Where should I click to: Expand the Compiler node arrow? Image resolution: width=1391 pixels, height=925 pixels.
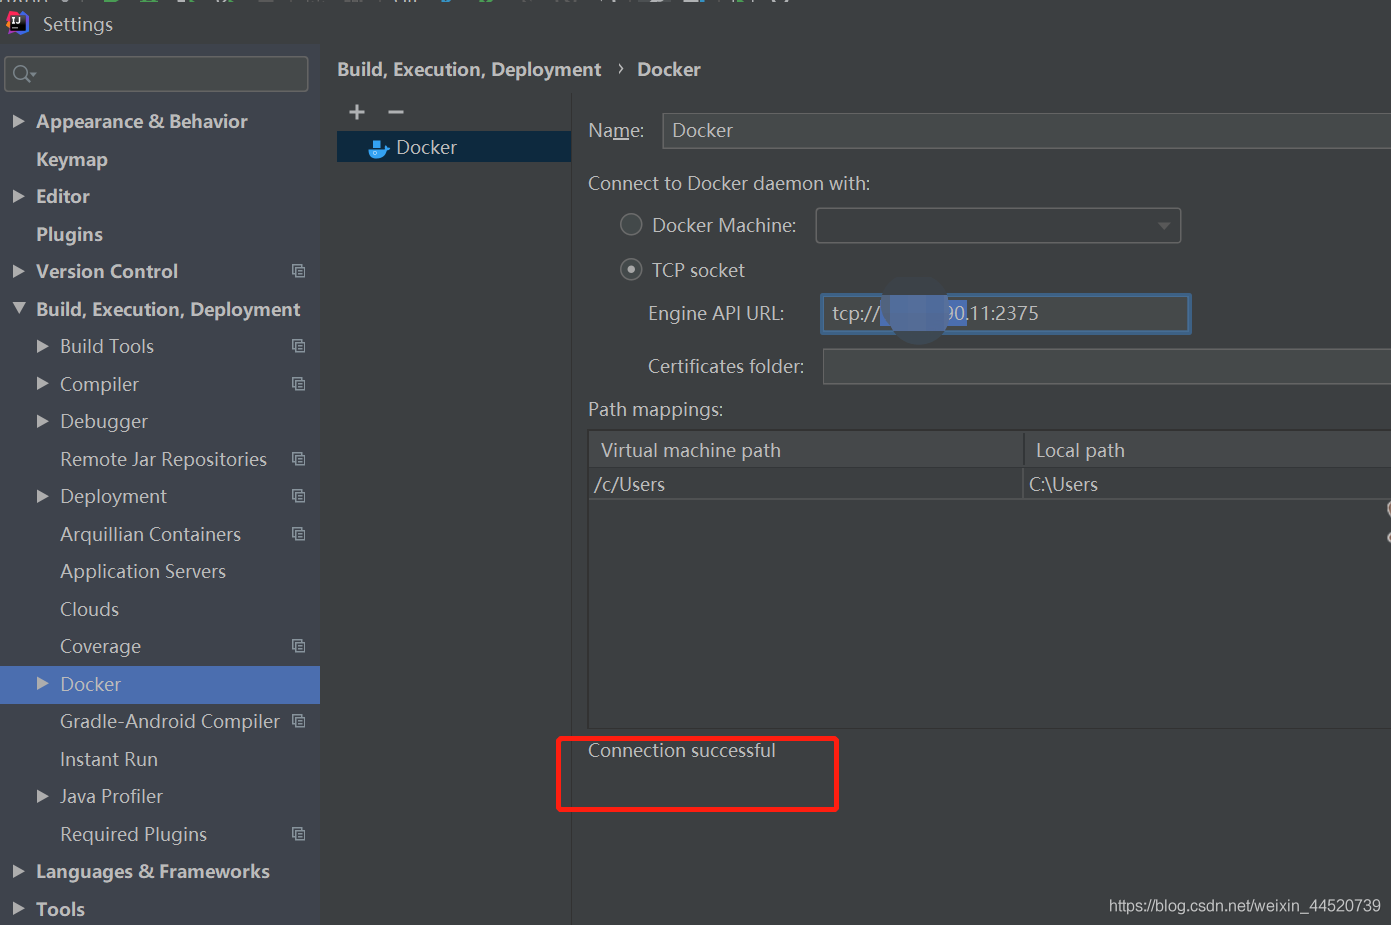pos(42,384)
